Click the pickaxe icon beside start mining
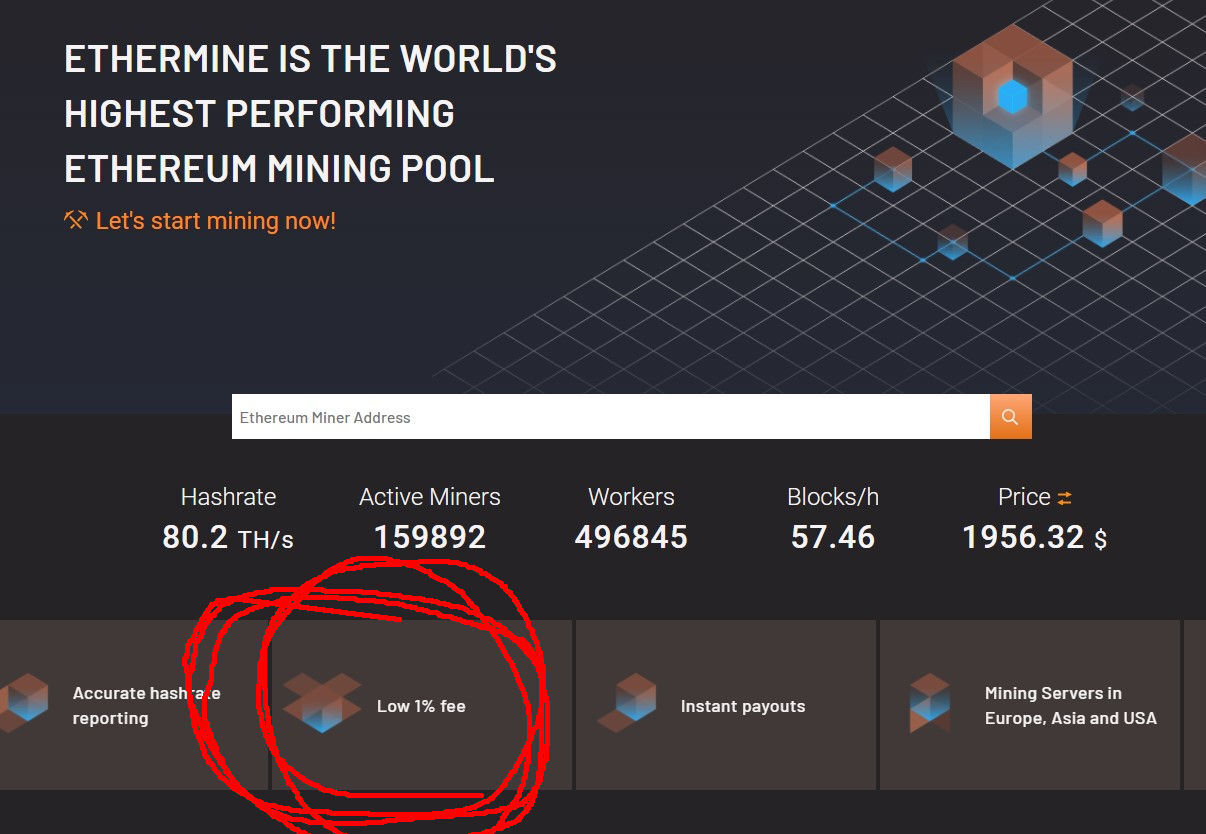 pos(76,220)
